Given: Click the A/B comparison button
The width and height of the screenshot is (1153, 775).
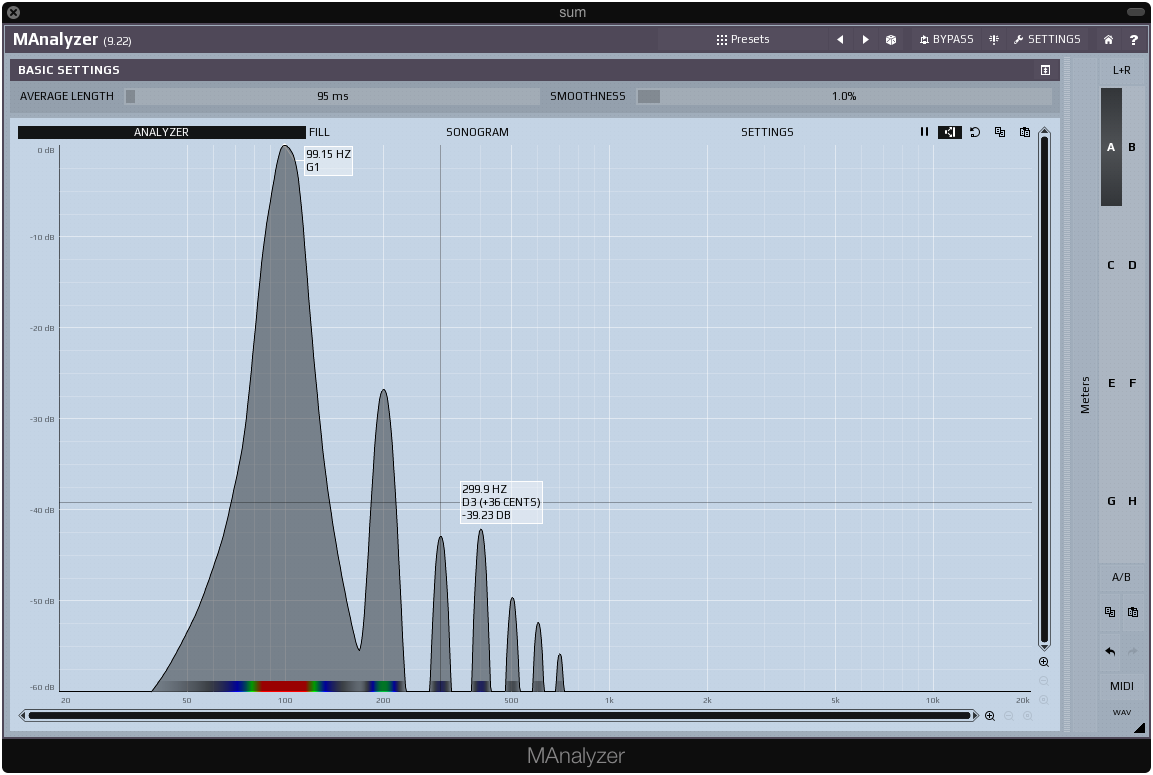Looking at the screenshot, I should [1121, 577].
